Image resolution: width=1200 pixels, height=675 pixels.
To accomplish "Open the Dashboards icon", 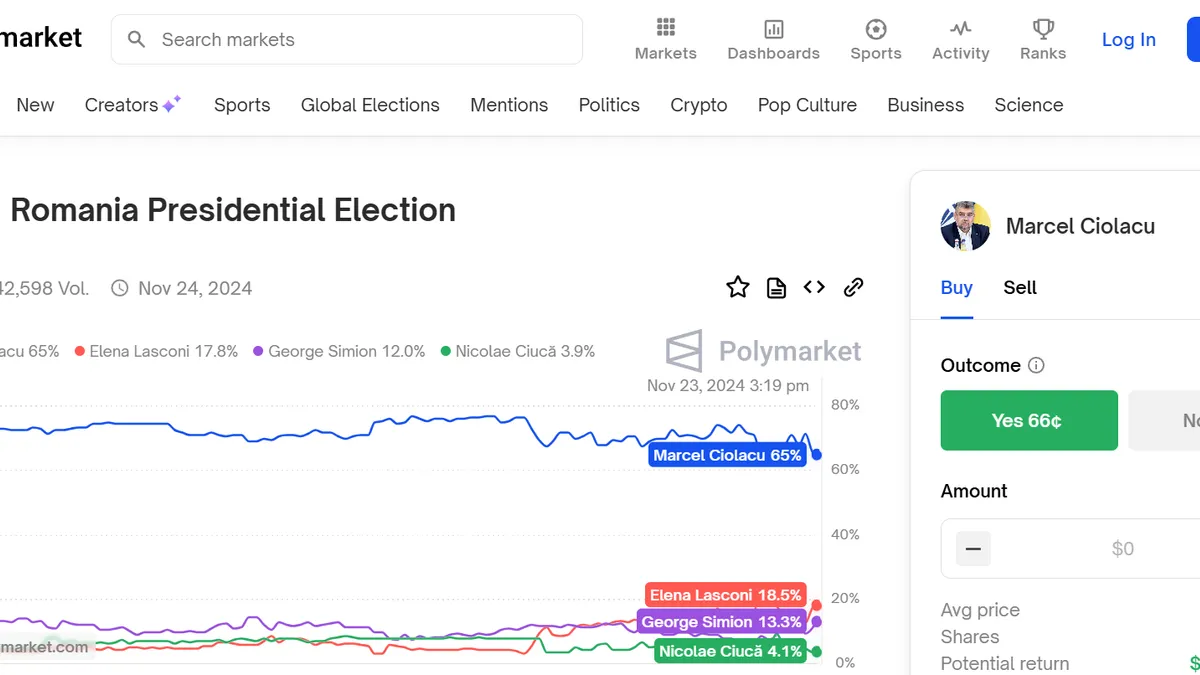I will [773, 28].
